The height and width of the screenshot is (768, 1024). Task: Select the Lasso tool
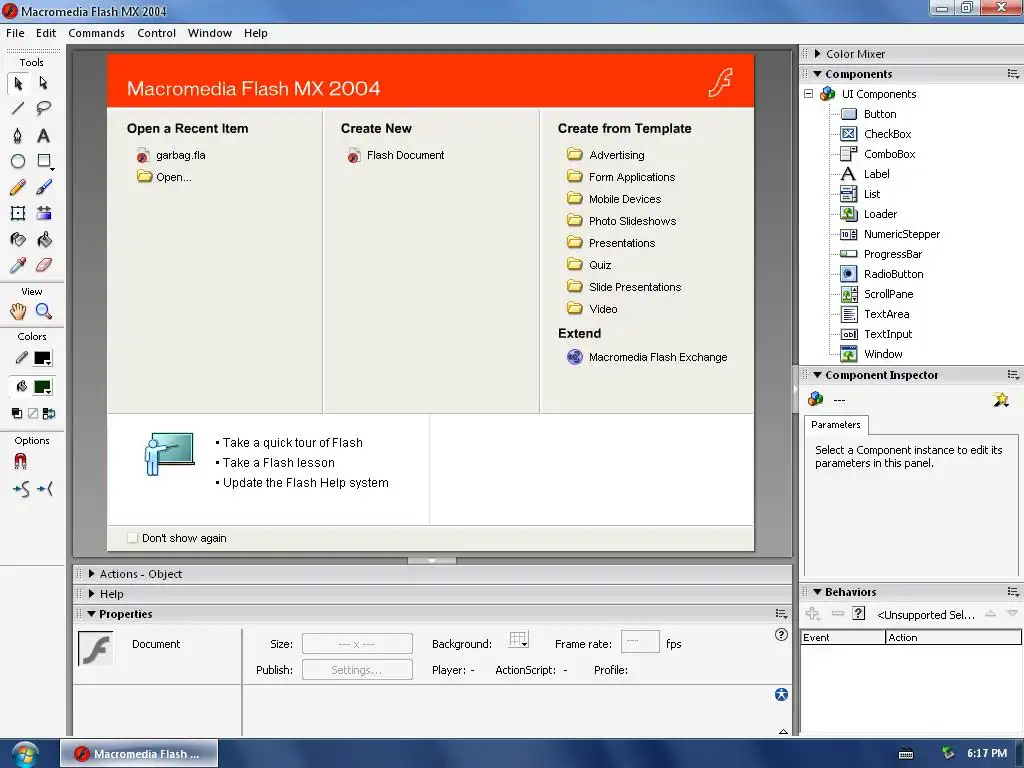(44, 108)
